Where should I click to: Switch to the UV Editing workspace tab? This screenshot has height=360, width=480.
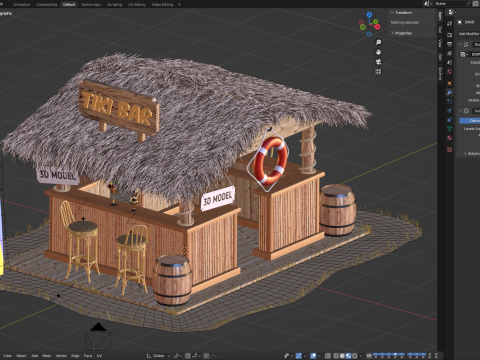[x=137, y=4]
